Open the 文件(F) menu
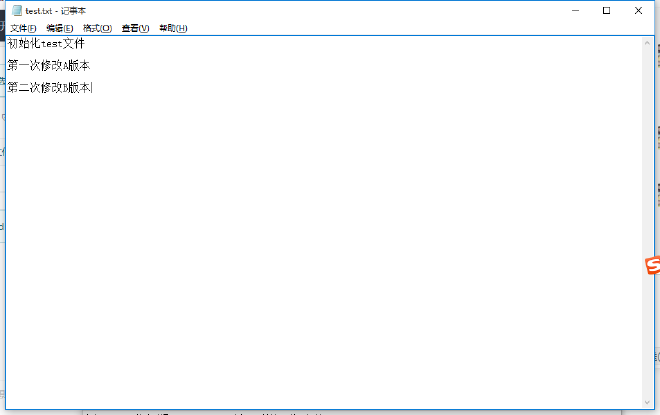Image resolution: width=660 pixels, height=415 pixels. [23, 28]
